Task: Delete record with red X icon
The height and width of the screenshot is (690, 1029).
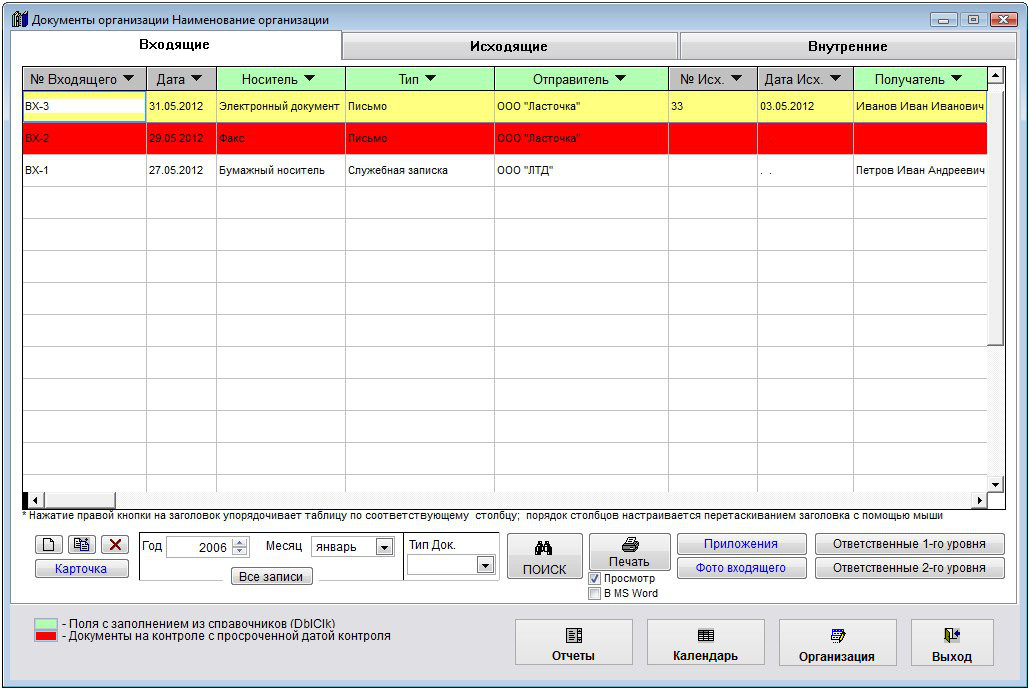Action: [116, 545]
